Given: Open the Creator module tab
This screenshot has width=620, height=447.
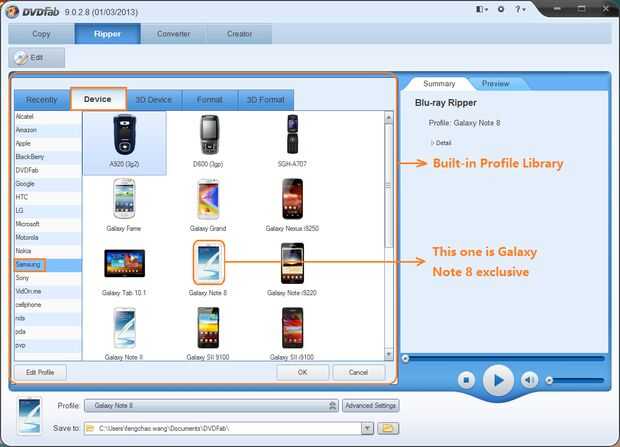Looking at the screenshot, I should pyautogui.click(x=239, y=34).
